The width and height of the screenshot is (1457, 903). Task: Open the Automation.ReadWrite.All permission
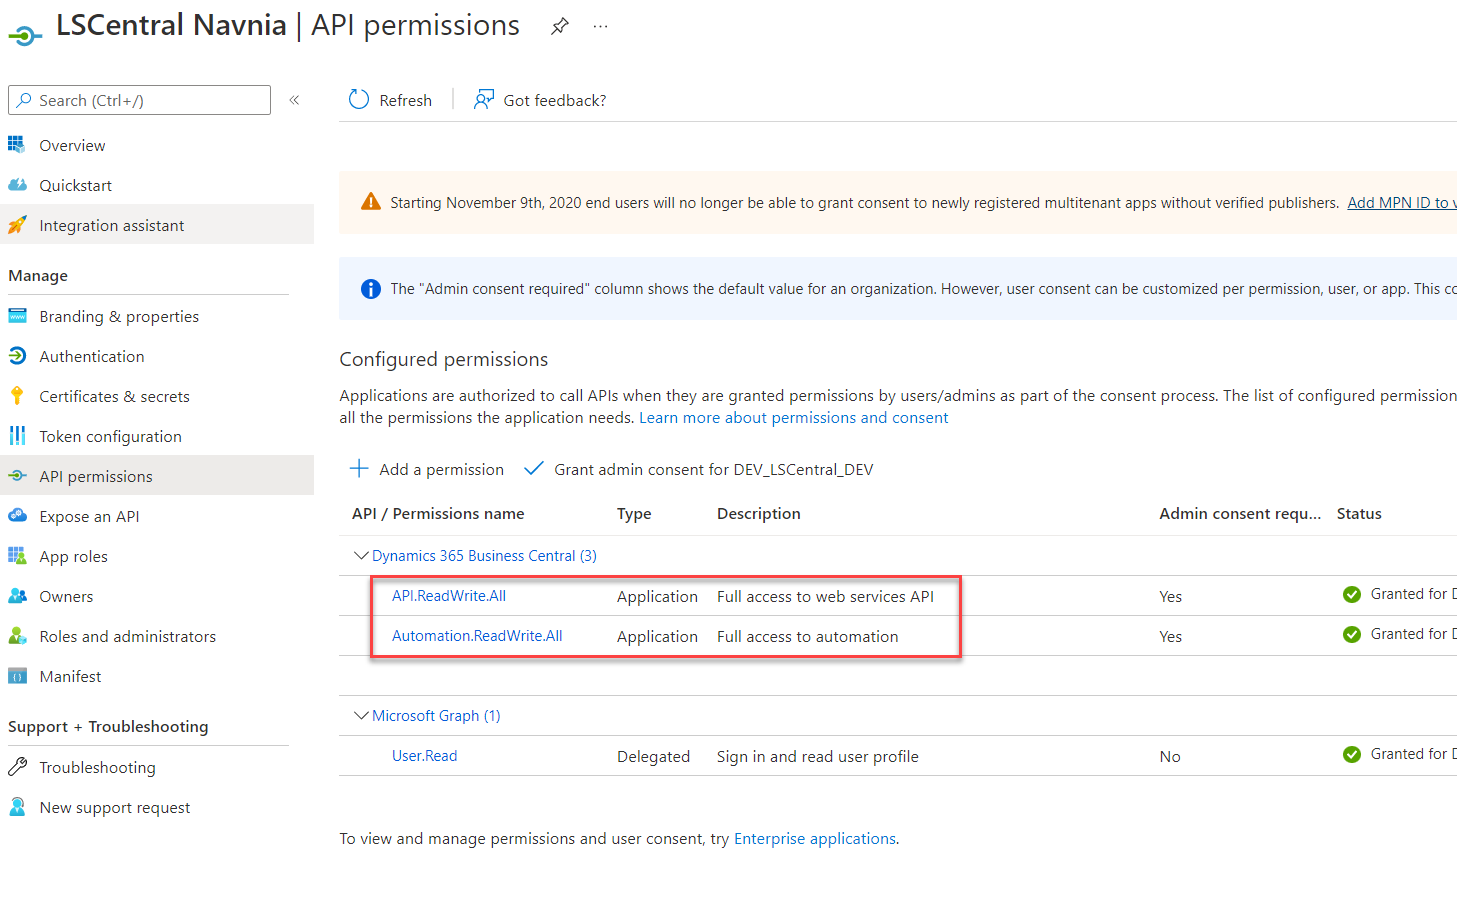pyautogui.click(x=477, y=636)
